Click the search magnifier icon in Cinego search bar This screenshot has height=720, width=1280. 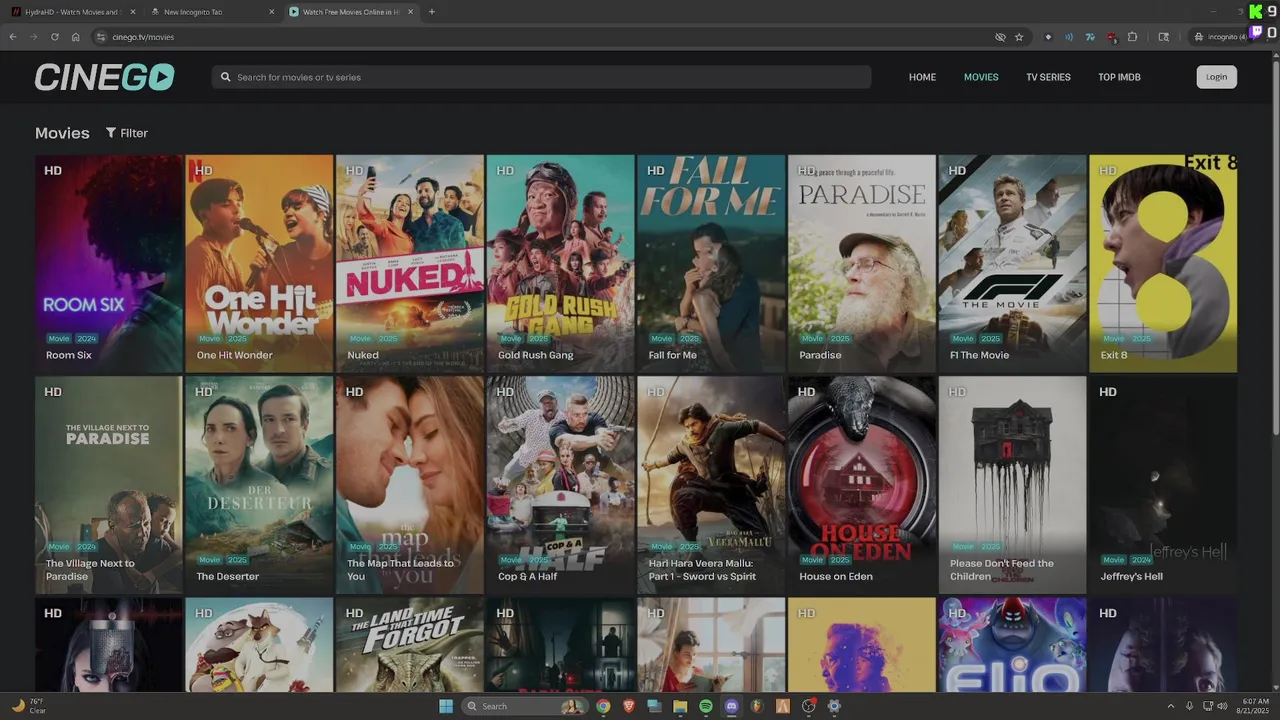pyautogui.click(x=226, y=77)
